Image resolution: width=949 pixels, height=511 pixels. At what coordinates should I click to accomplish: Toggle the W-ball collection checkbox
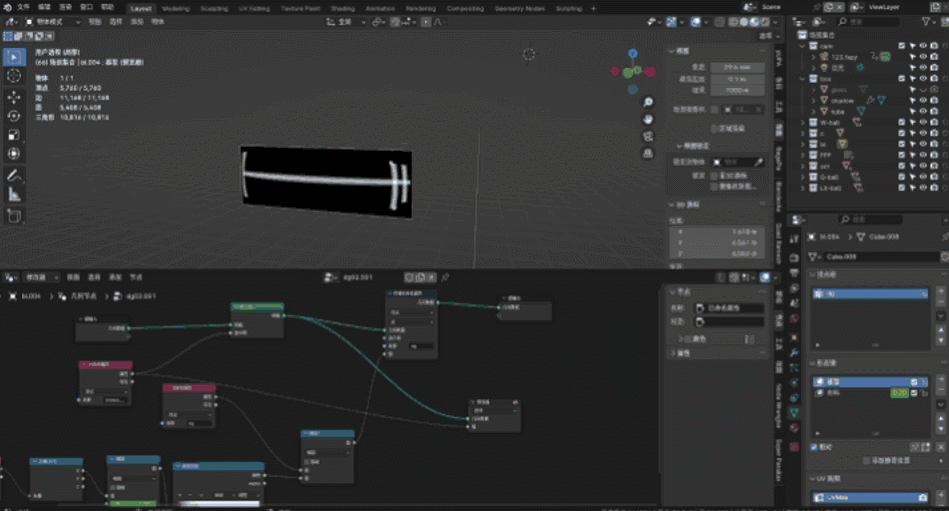902,122
